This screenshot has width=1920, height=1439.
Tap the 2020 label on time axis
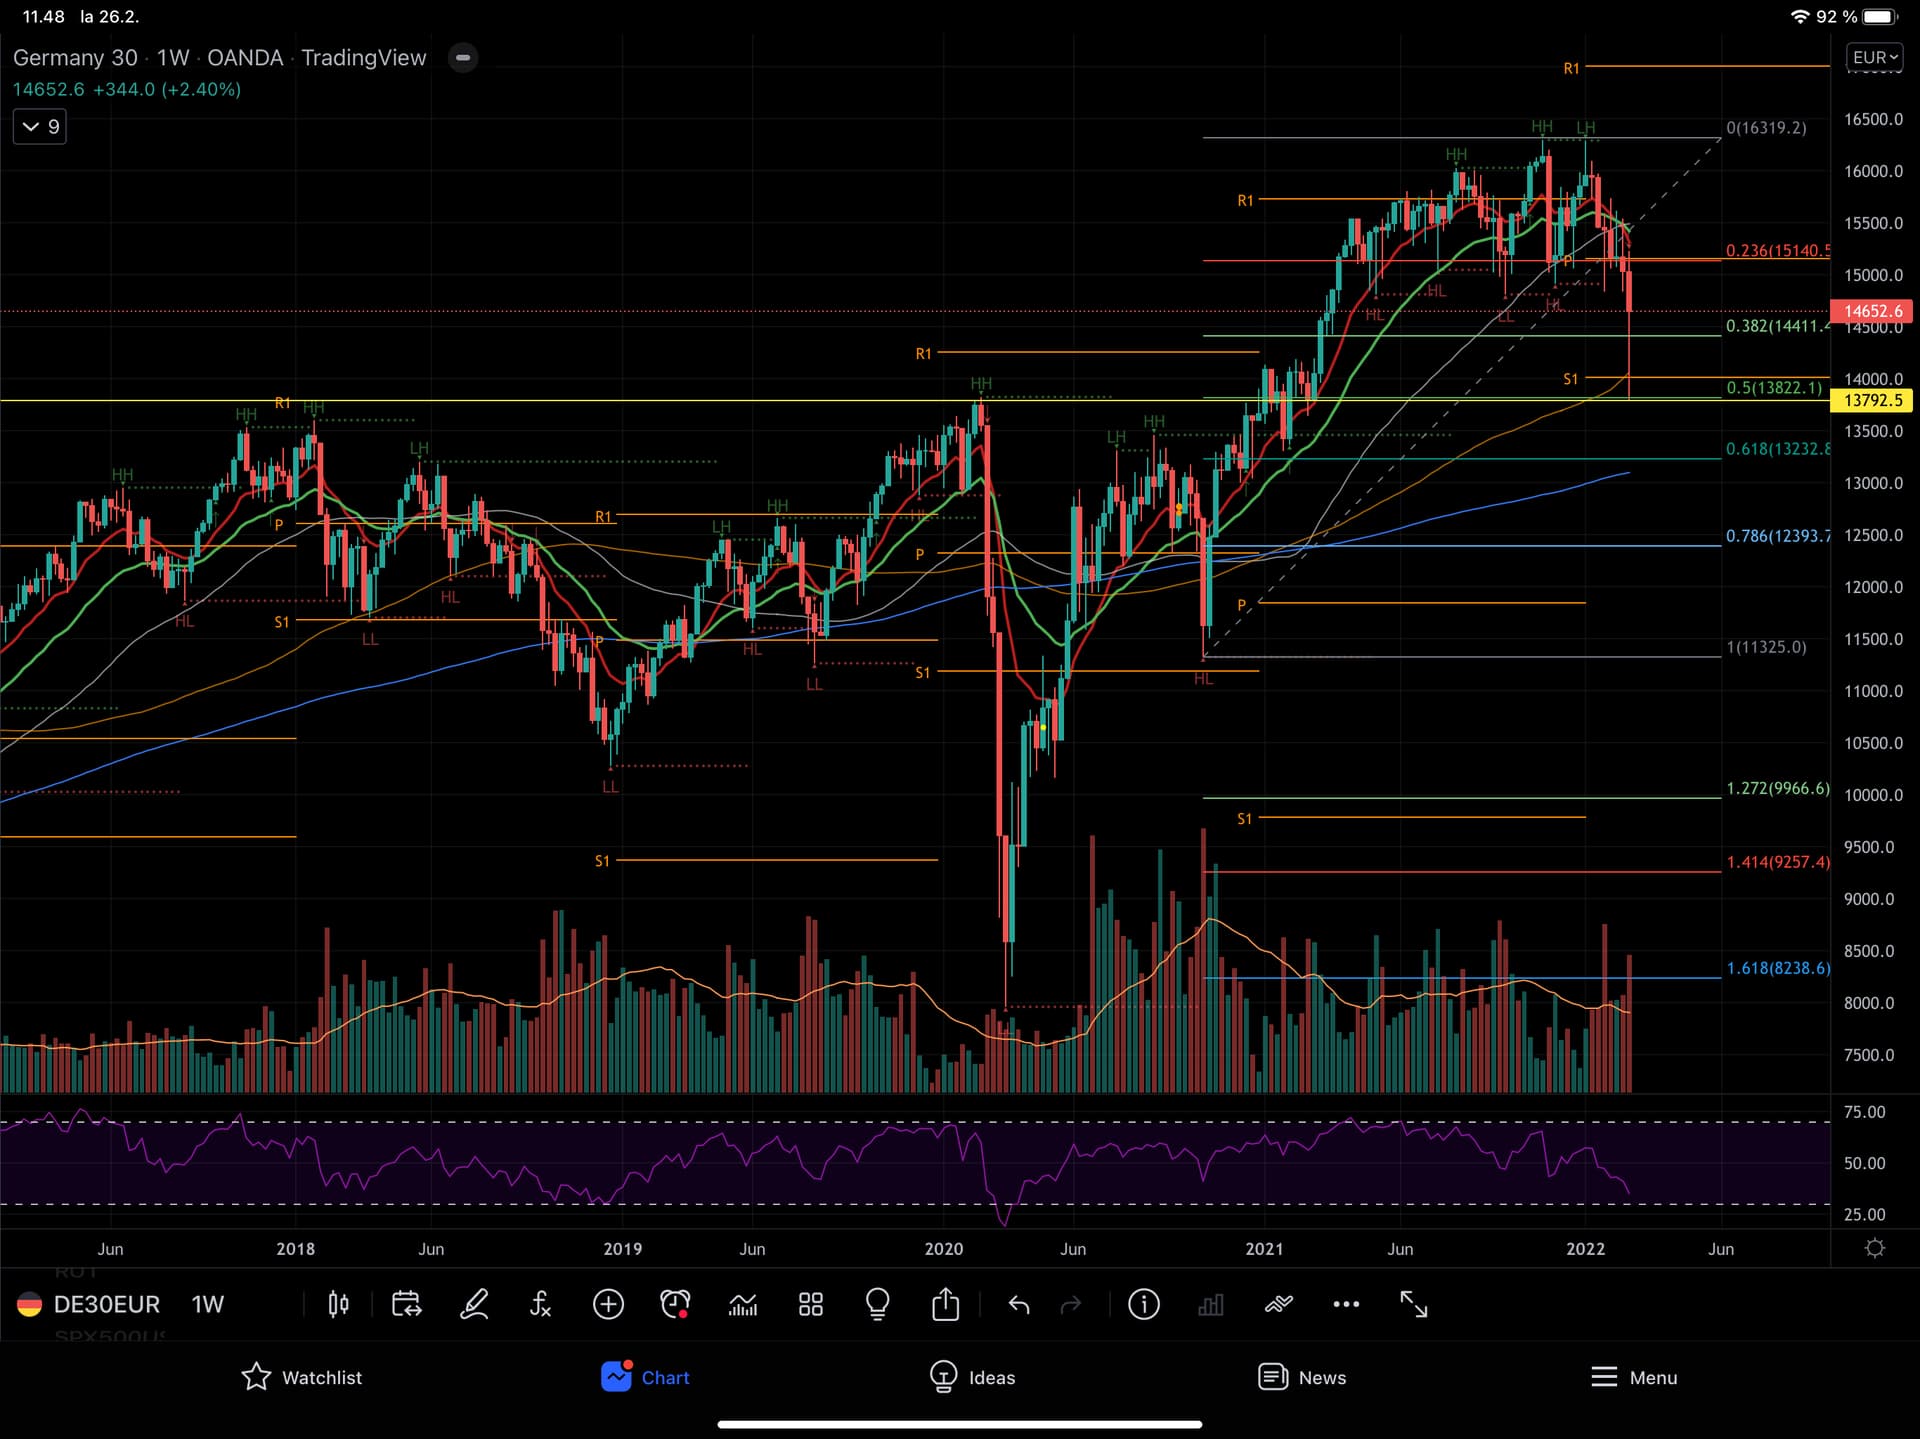point(943,1249)
